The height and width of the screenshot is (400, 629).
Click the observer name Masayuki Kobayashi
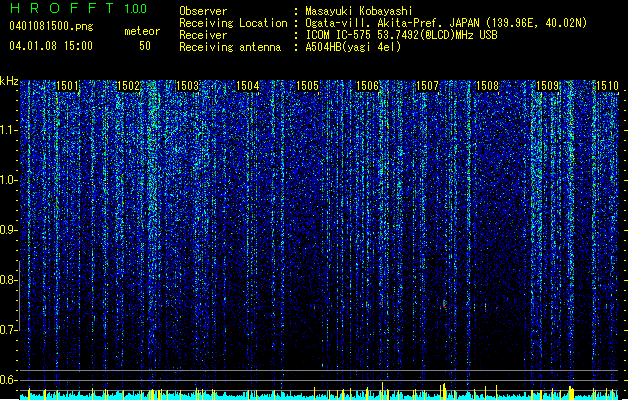click(359, 11)
